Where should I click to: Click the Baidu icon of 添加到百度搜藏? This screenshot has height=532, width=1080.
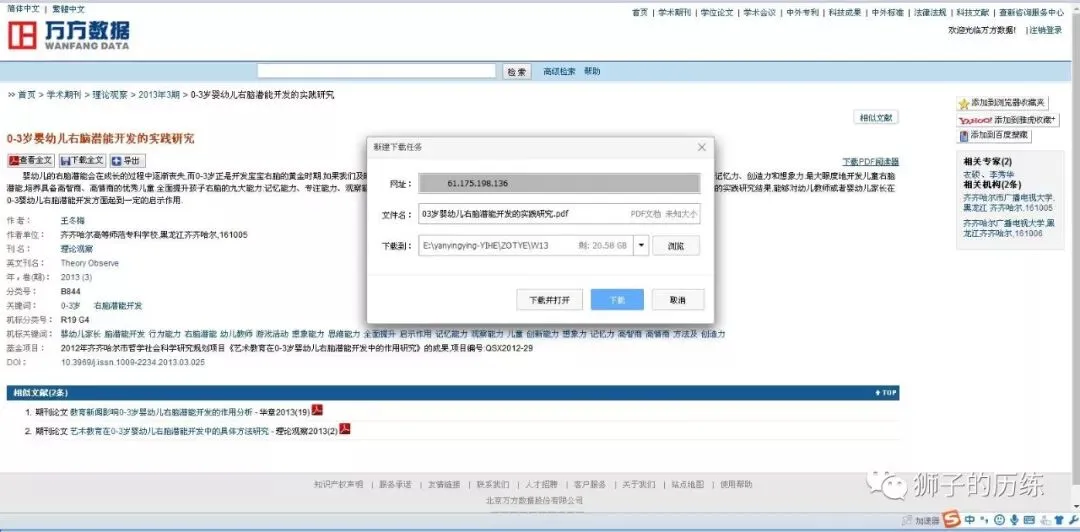click(964, 136)
